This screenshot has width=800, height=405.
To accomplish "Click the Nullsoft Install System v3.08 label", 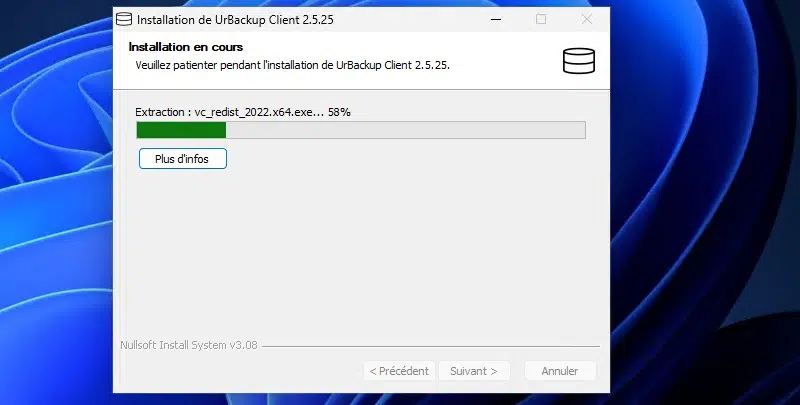I will click(189, 345).
